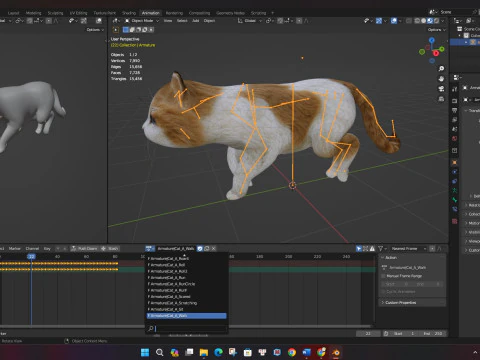480x360 pixels.
Task: Open the World properties tab
Action: tap(455, 138)
